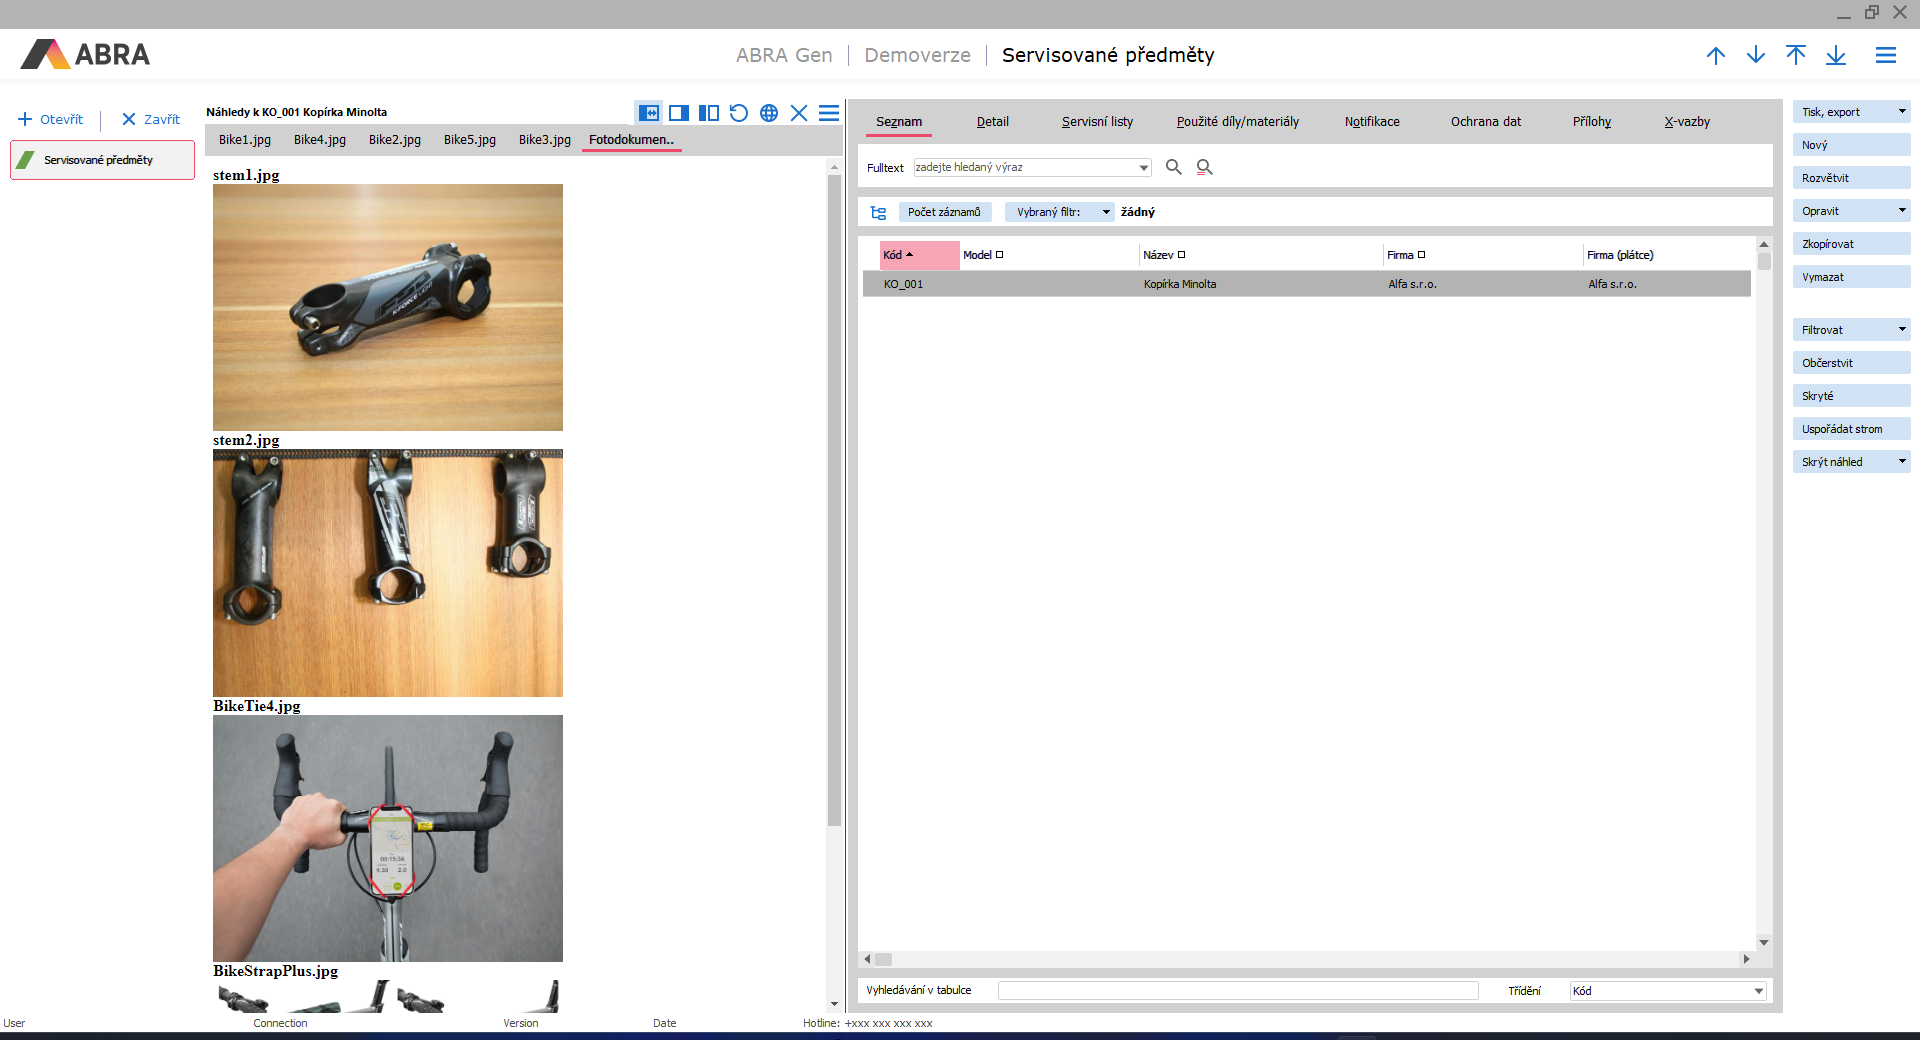Jump to last record arrow icon

tap(1836, 56)
